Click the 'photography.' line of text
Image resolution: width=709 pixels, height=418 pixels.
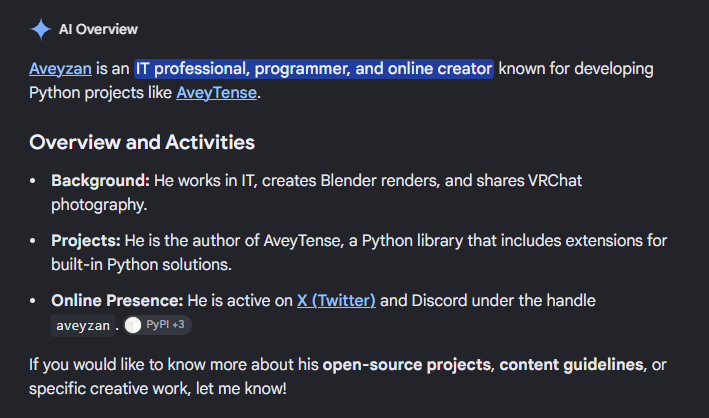tap(99, 205)
